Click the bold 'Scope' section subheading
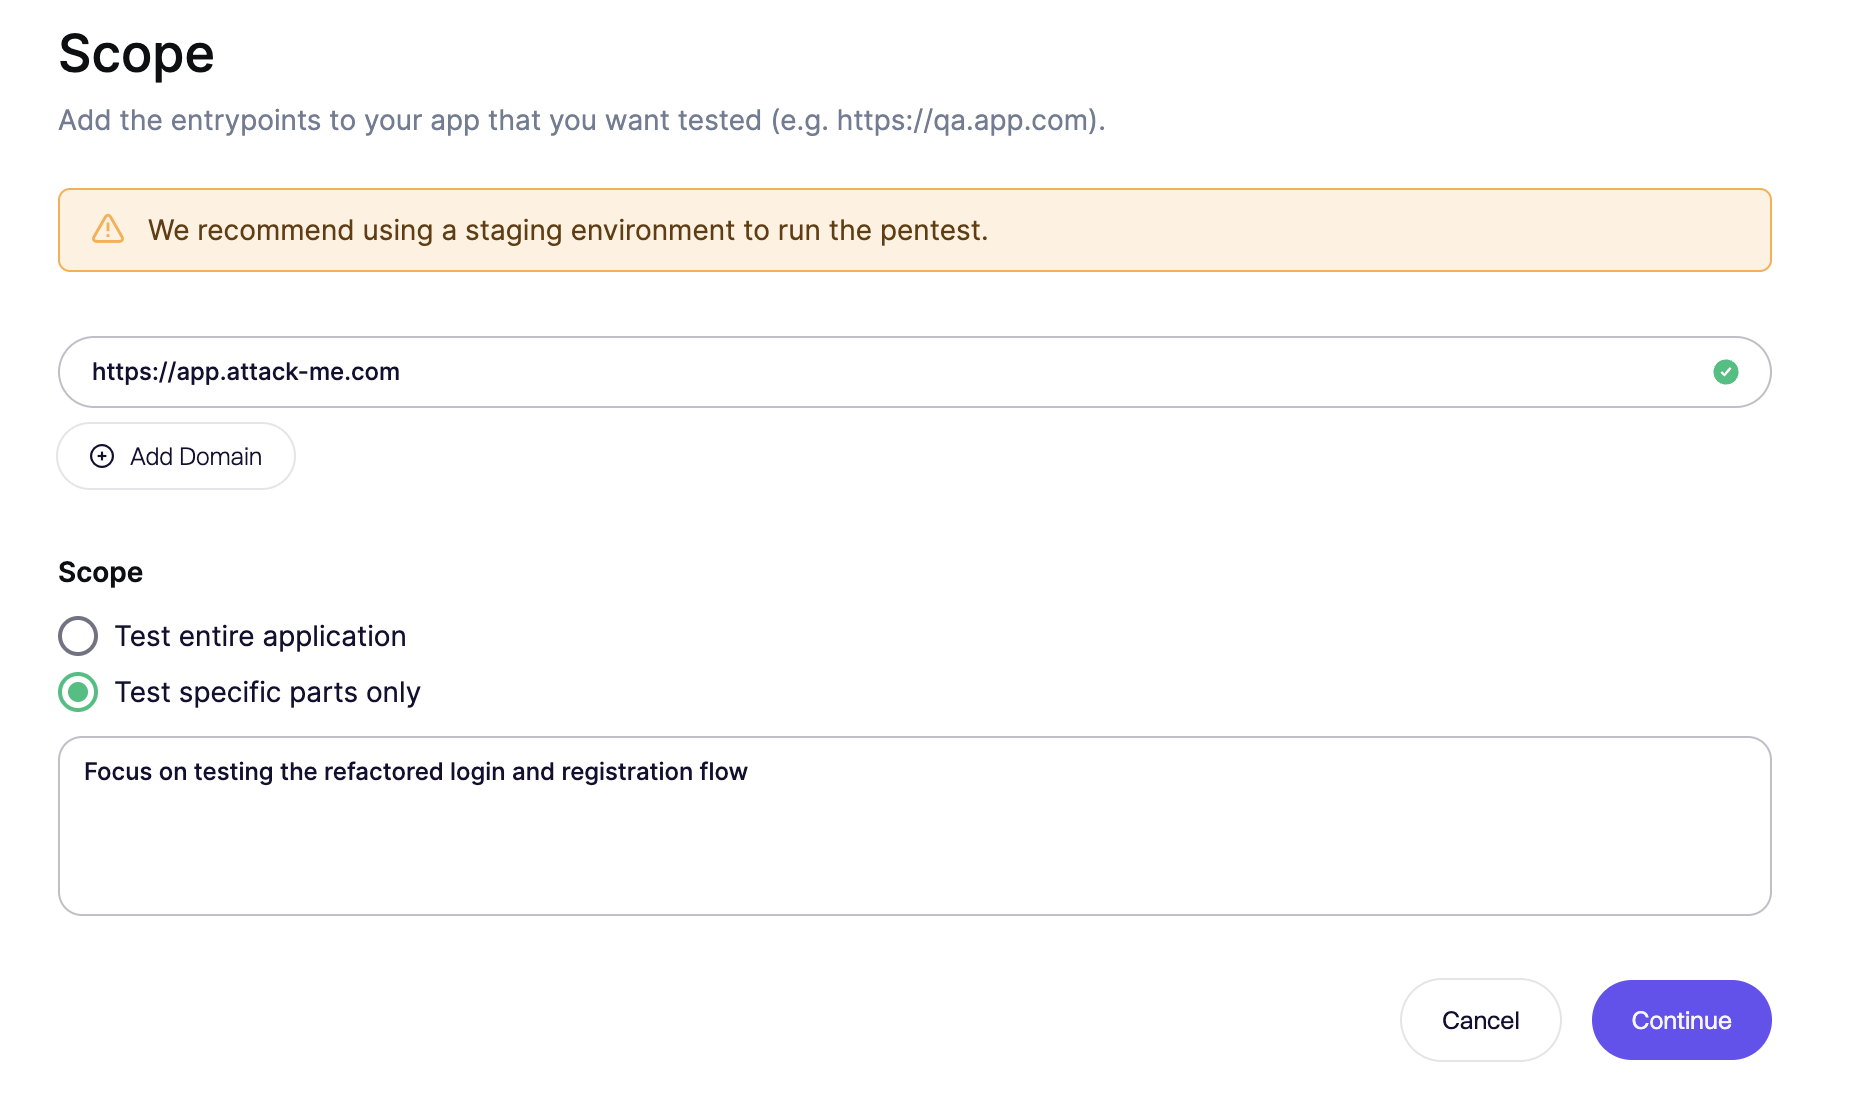 [100, 572]
